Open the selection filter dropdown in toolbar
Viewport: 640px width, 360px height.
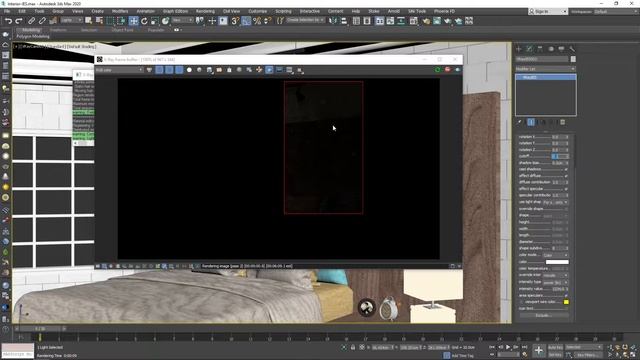pos(72,20)
